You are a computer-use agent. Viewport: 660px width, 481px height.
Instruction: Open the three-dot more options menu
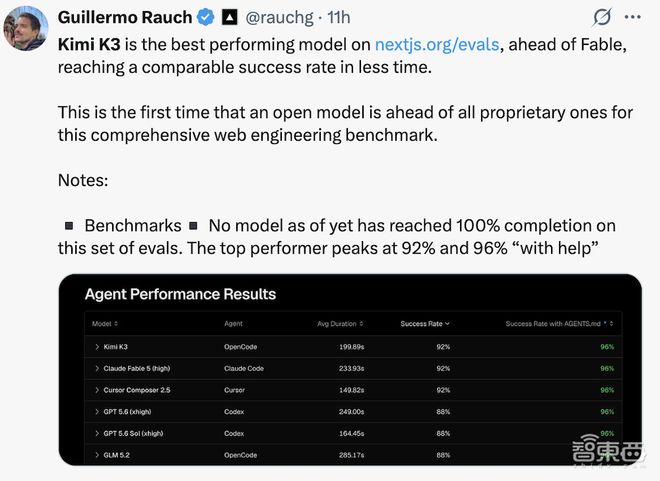pos(633,17)
